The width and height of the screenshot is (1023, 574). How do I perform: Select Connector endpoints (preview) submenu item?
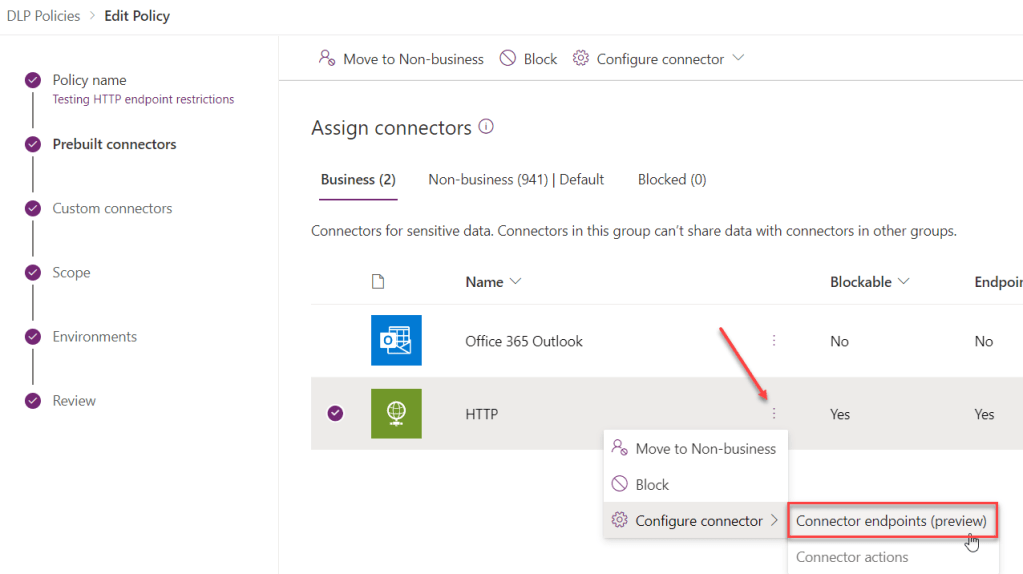point(891,521)
